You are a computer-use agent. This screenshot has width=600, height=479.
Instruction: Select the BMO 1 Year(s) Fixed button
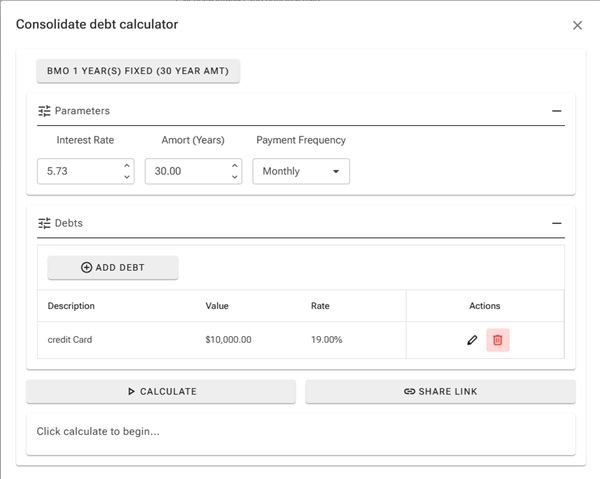click(138, 71)
